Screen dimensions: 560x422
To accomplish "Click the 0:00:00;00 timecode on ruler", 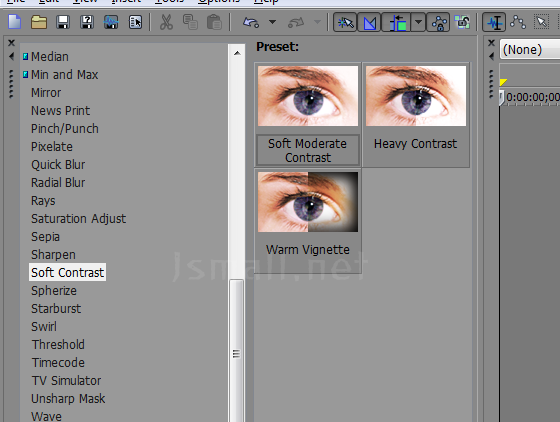I will coord(533,97).
